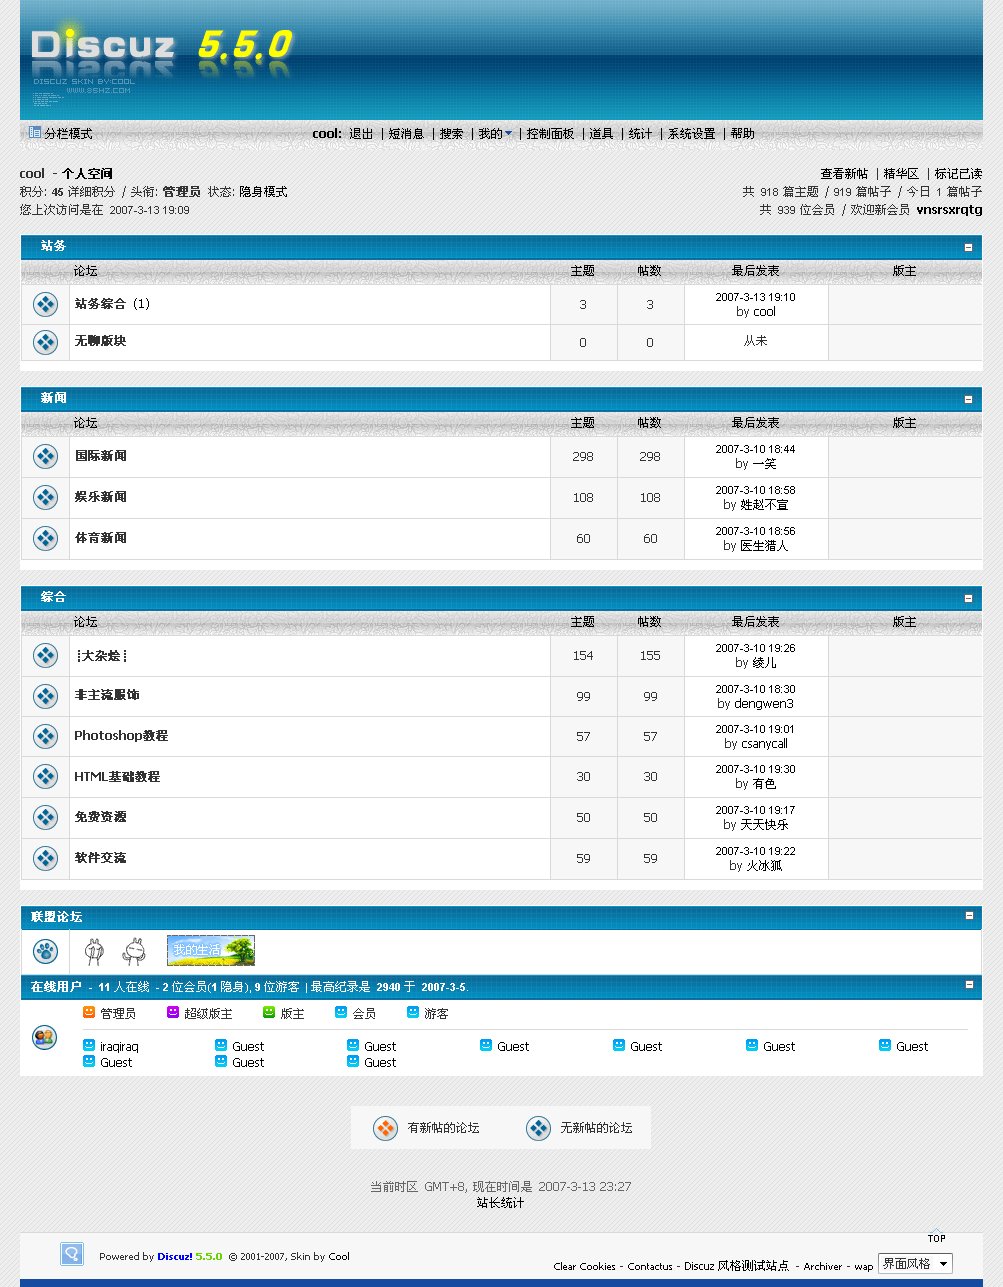Open the 我的 dropdown menu
Image resolution: width=1003 pixels, height=1287 pixels.
pyautogui.click(x=495, y=134)
